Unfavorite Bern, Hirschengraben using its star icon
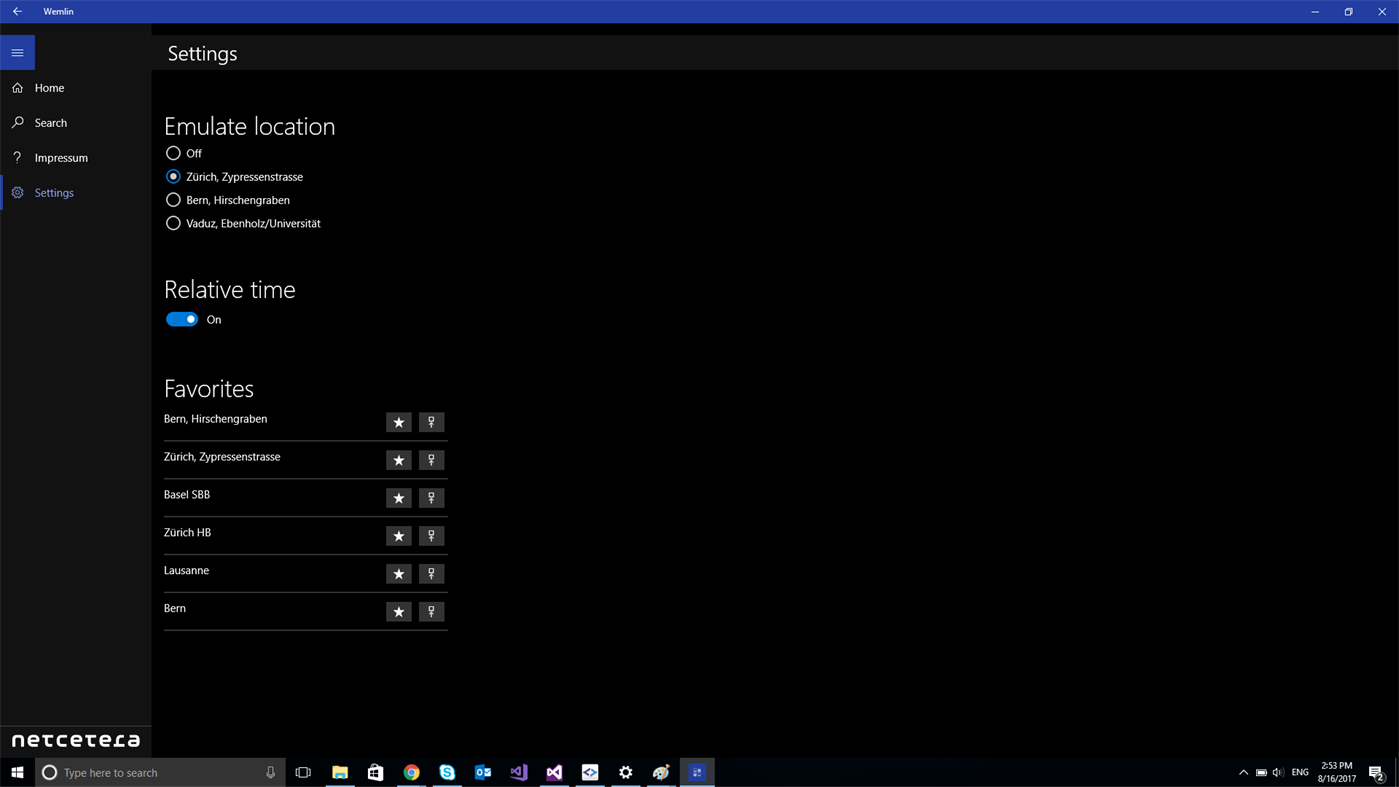The height and width of the screenshot is (787, 1399). (398, 421)
